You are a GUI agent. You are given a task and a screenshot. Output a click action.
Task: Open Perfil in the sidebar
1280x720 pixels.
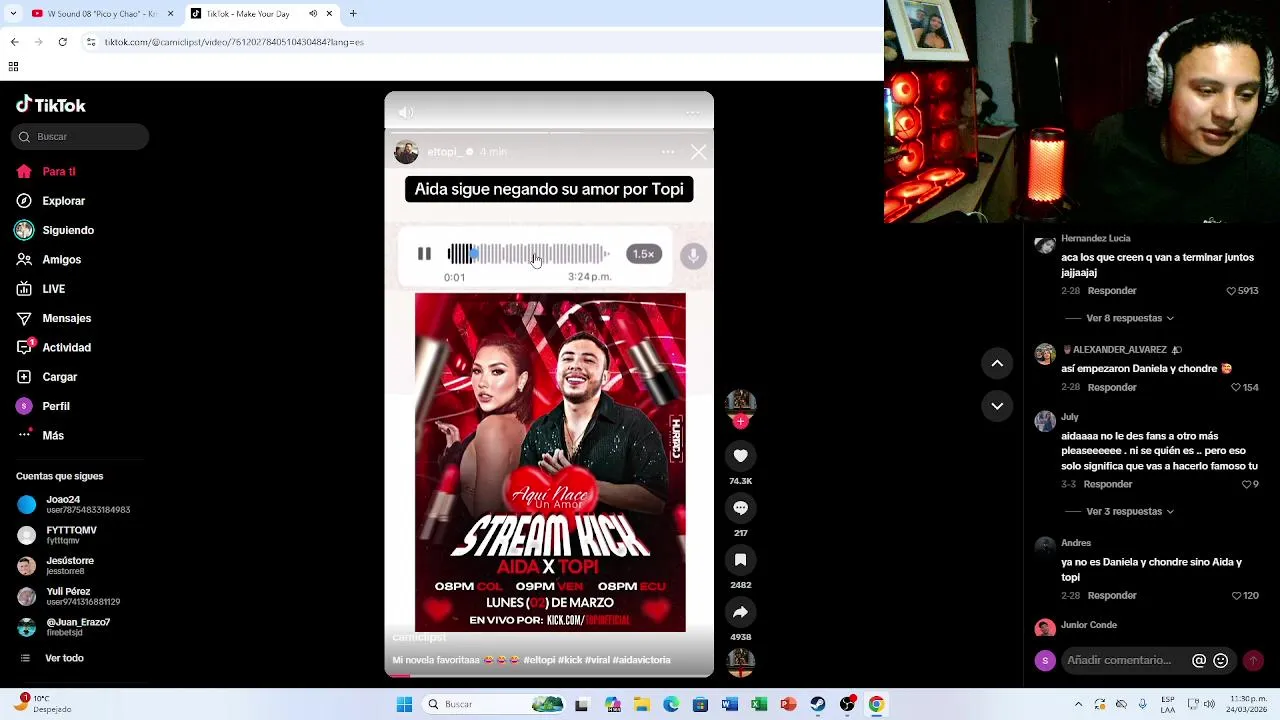(42, 406)
